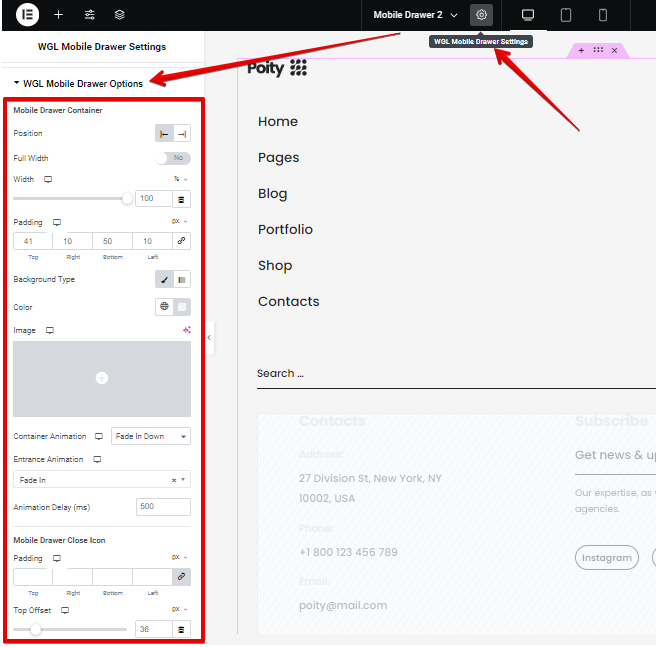Open the Portfolio menu item
Image resolution: width=656 pixels, height=647 pixels.
pos(285,229)
